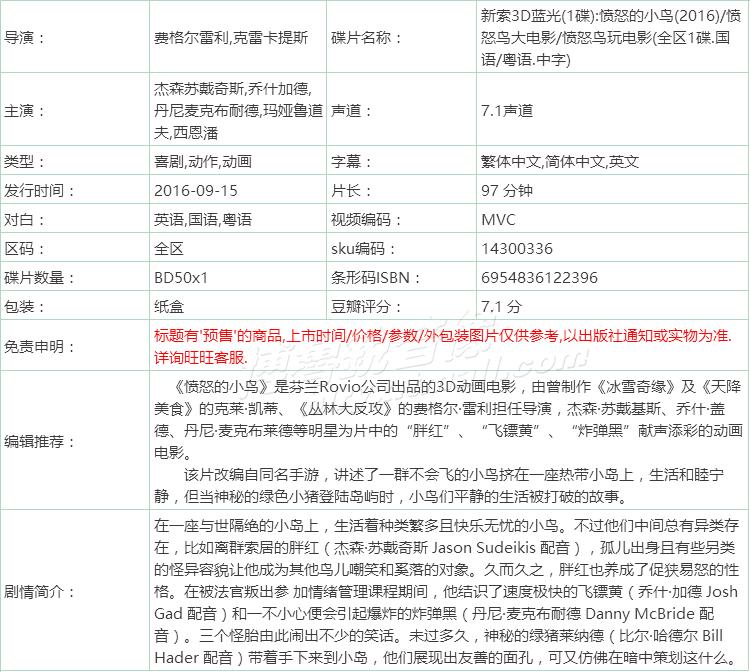Select the cast list starting 杰森苏戴奇斯

pos(238,111)
